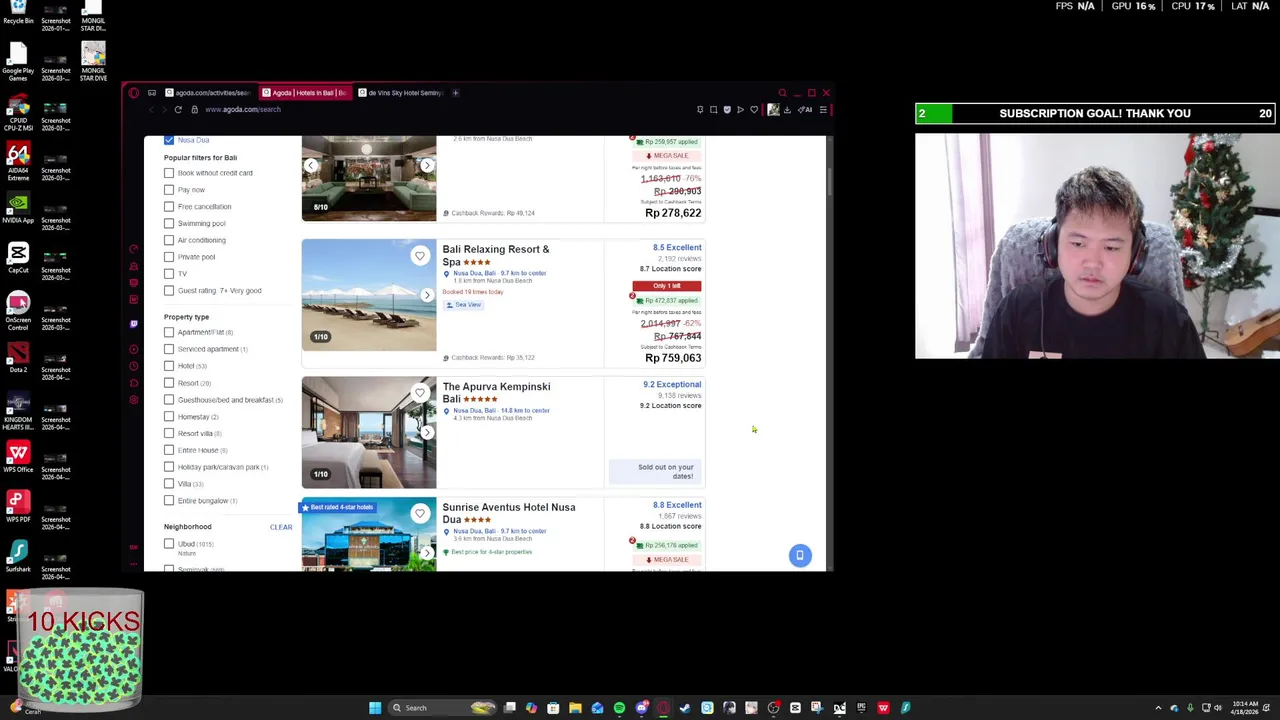Open the blue mobile app floating button

coord(800,555)
